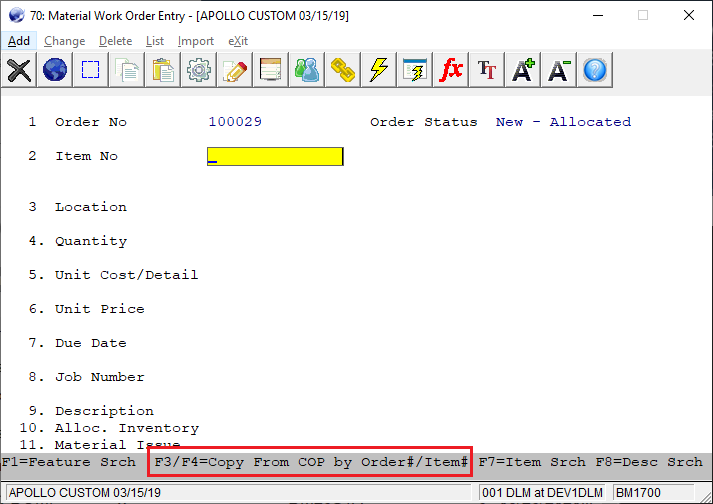The width and height of the screenshot is (713, 504).
Task: Click the black X cancel toolbar icon
Action: point(19,70)
